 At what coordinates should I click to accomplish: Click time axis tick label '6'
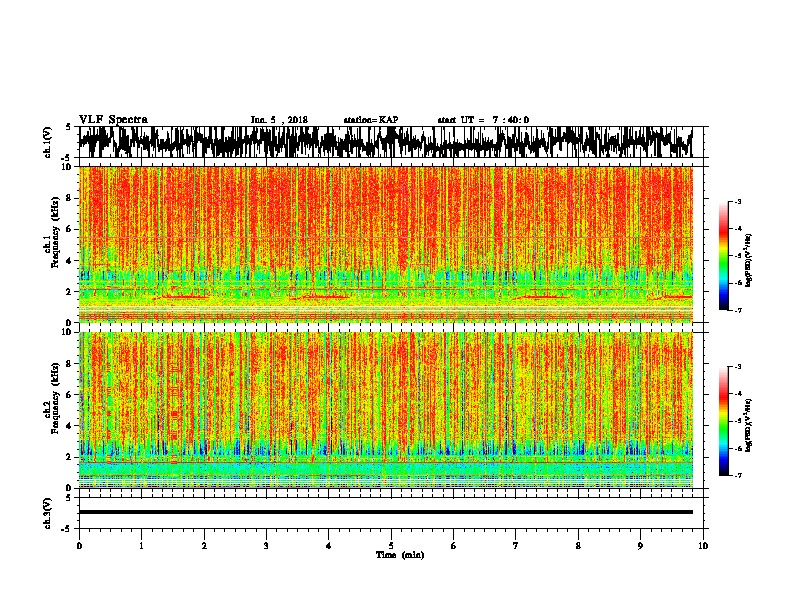tap(454, 546)
